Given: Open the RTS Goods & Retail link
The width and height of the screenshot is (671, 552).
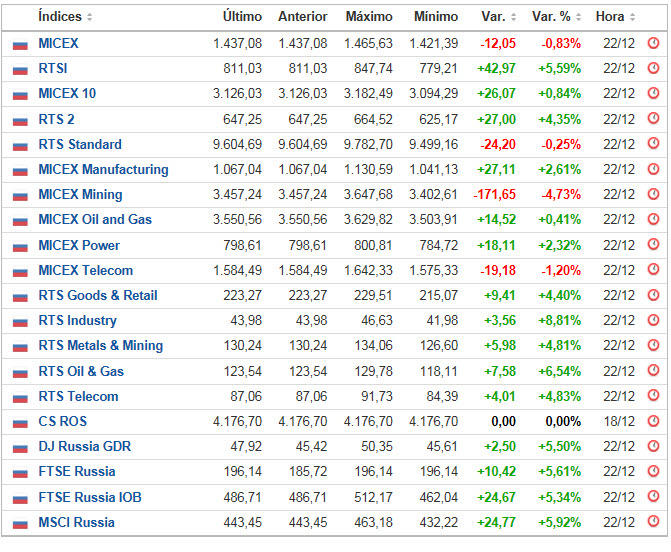Looking at the screenshot, I should pos(98,296).
